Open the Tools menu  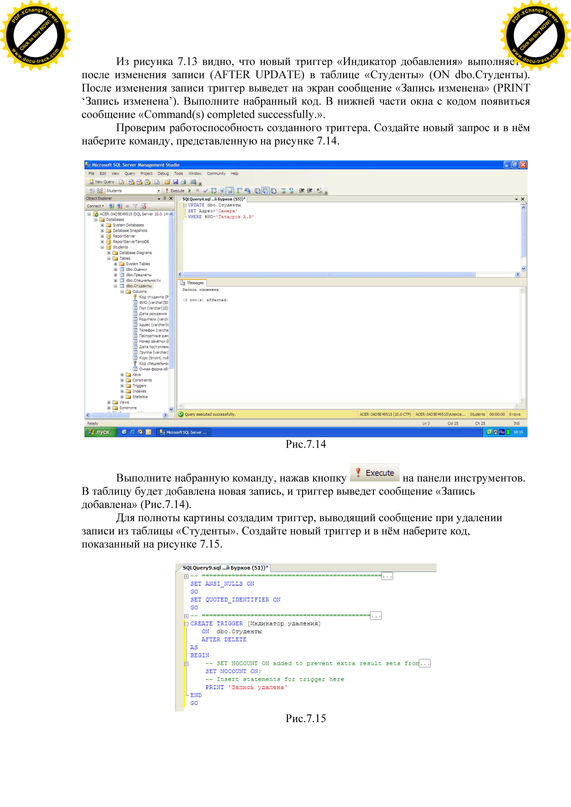point(179,174)
